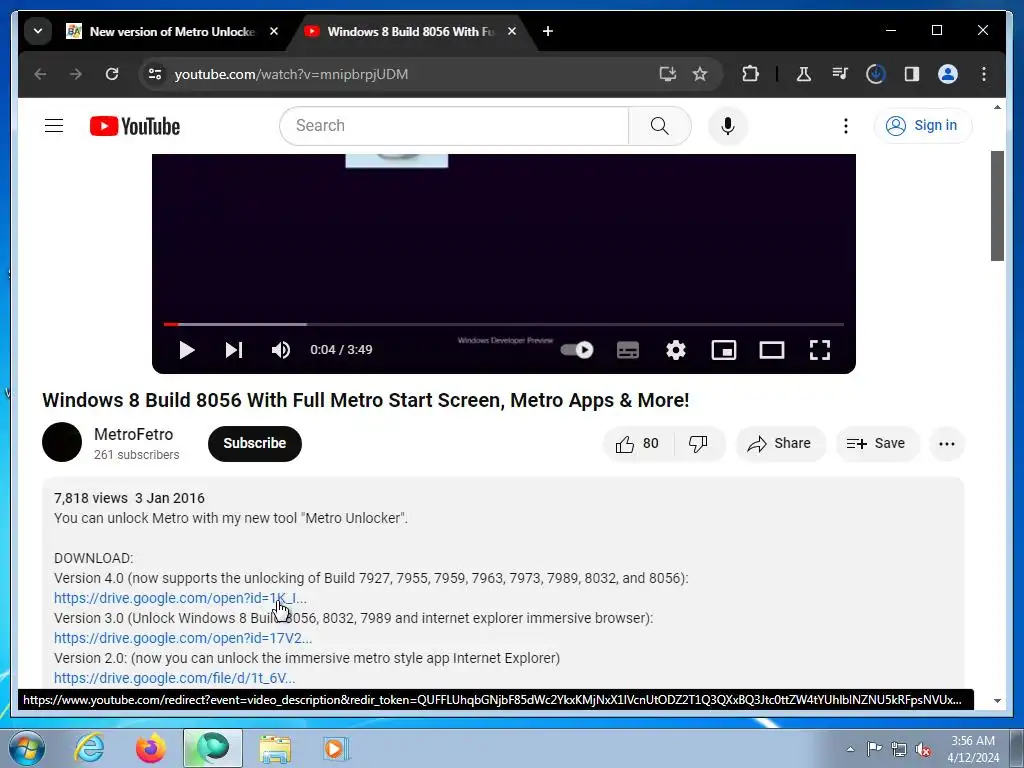Install app icon in address bar

667,74
